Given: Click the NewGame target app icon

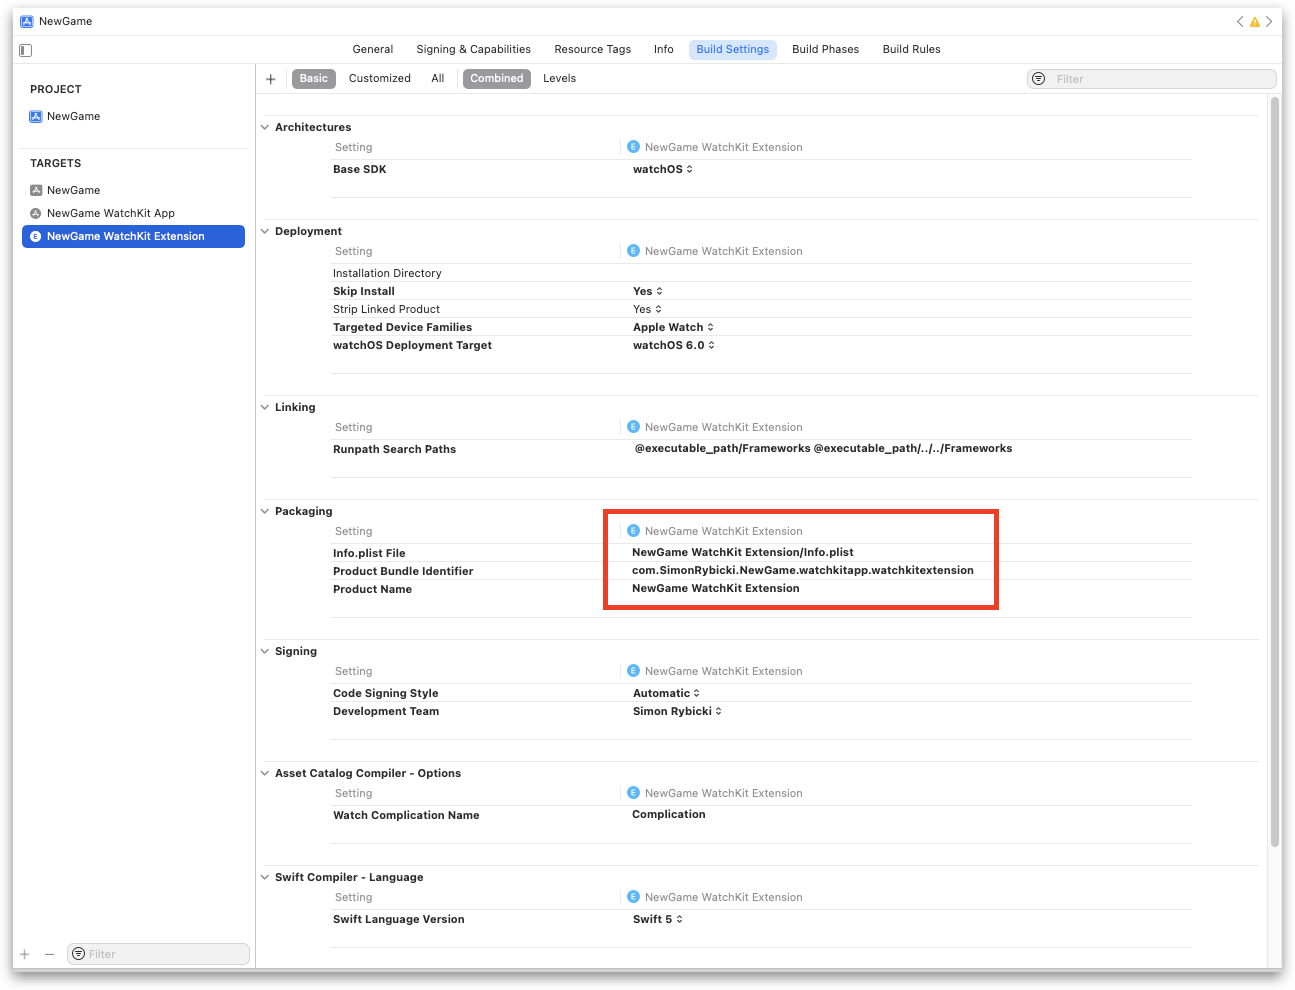Looking at the screenshot, I should (x=36, y=190).
